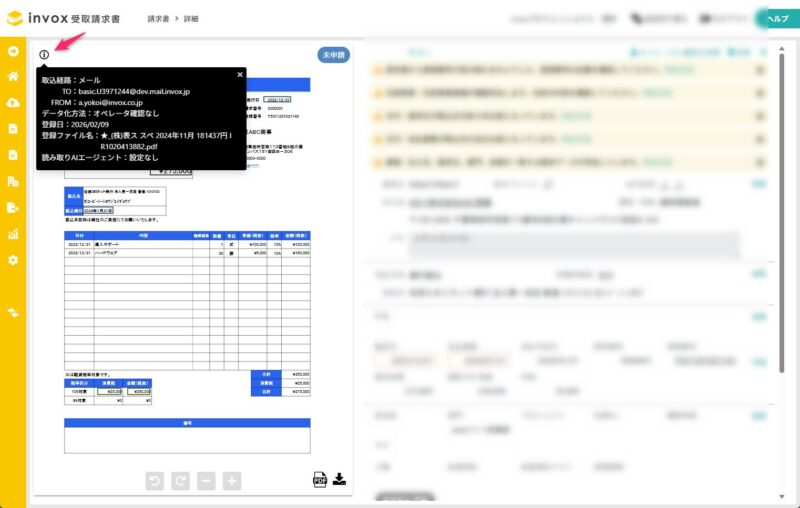Screen dimensions: 800x508
Task: Open the bar chart icon in the sidebar
Action: coord(13,234)
